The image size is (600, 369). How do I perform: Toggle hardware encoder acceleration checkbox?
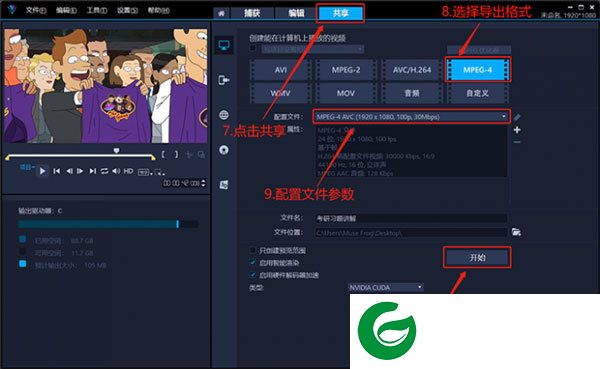click(x=253, y=275)
